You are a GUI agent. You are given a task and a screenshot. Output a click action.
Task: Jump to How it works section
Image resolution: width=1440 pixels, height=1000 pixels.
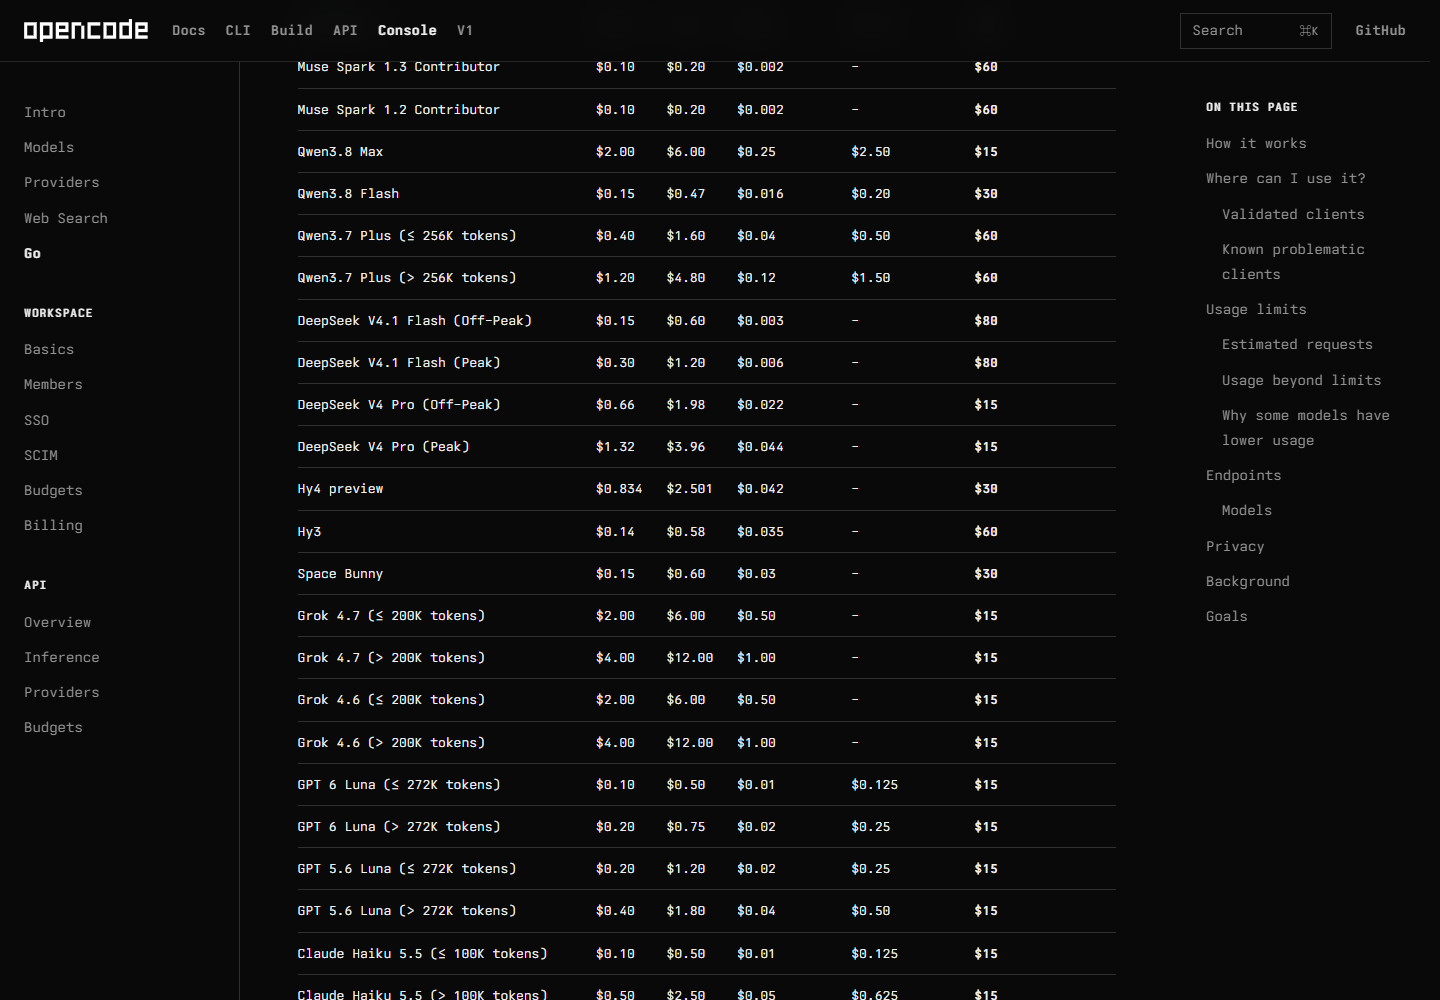click(1256, 143)
